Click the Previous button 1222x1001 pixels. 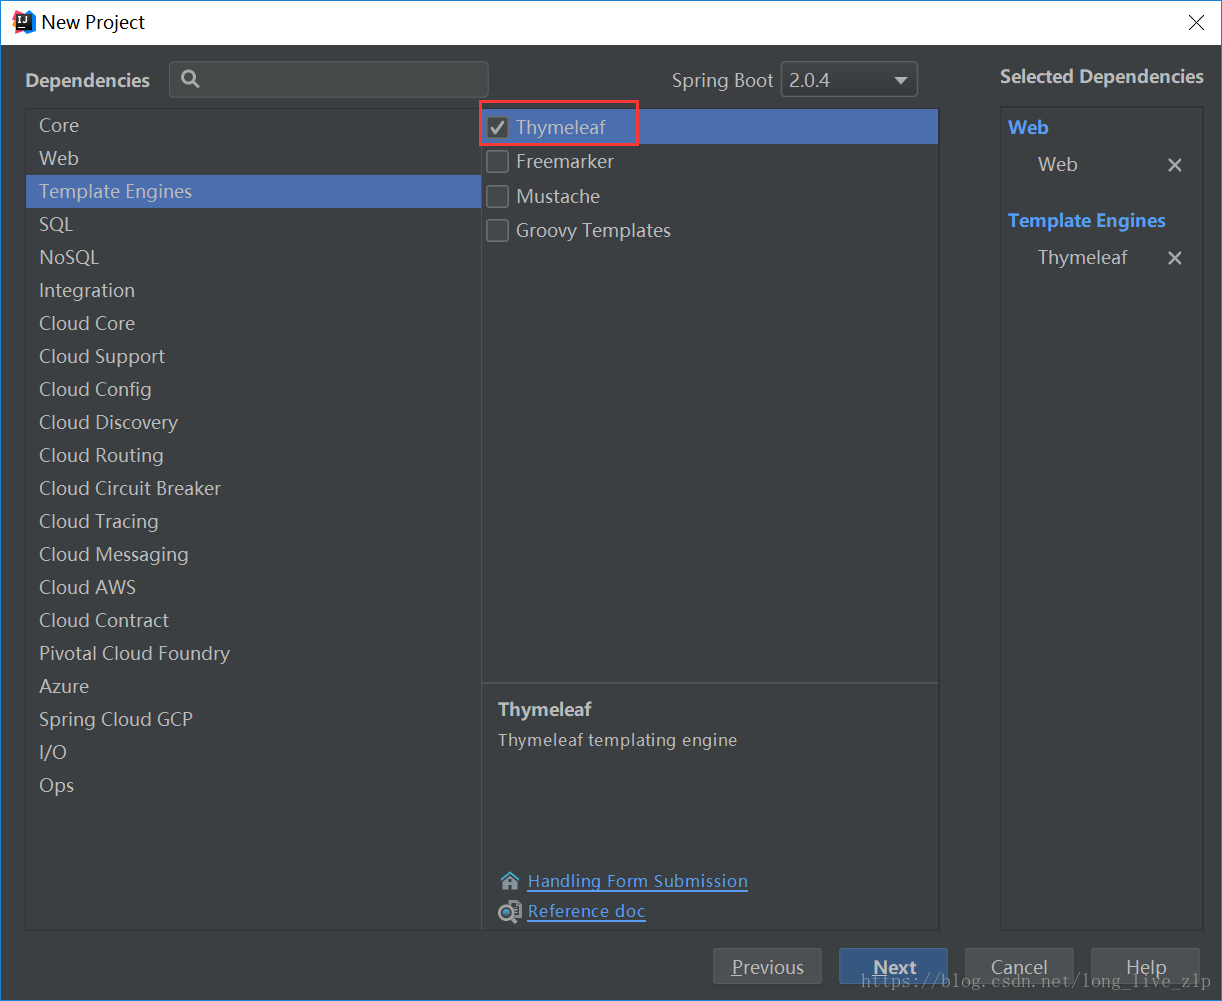click(x=767, y=967)
